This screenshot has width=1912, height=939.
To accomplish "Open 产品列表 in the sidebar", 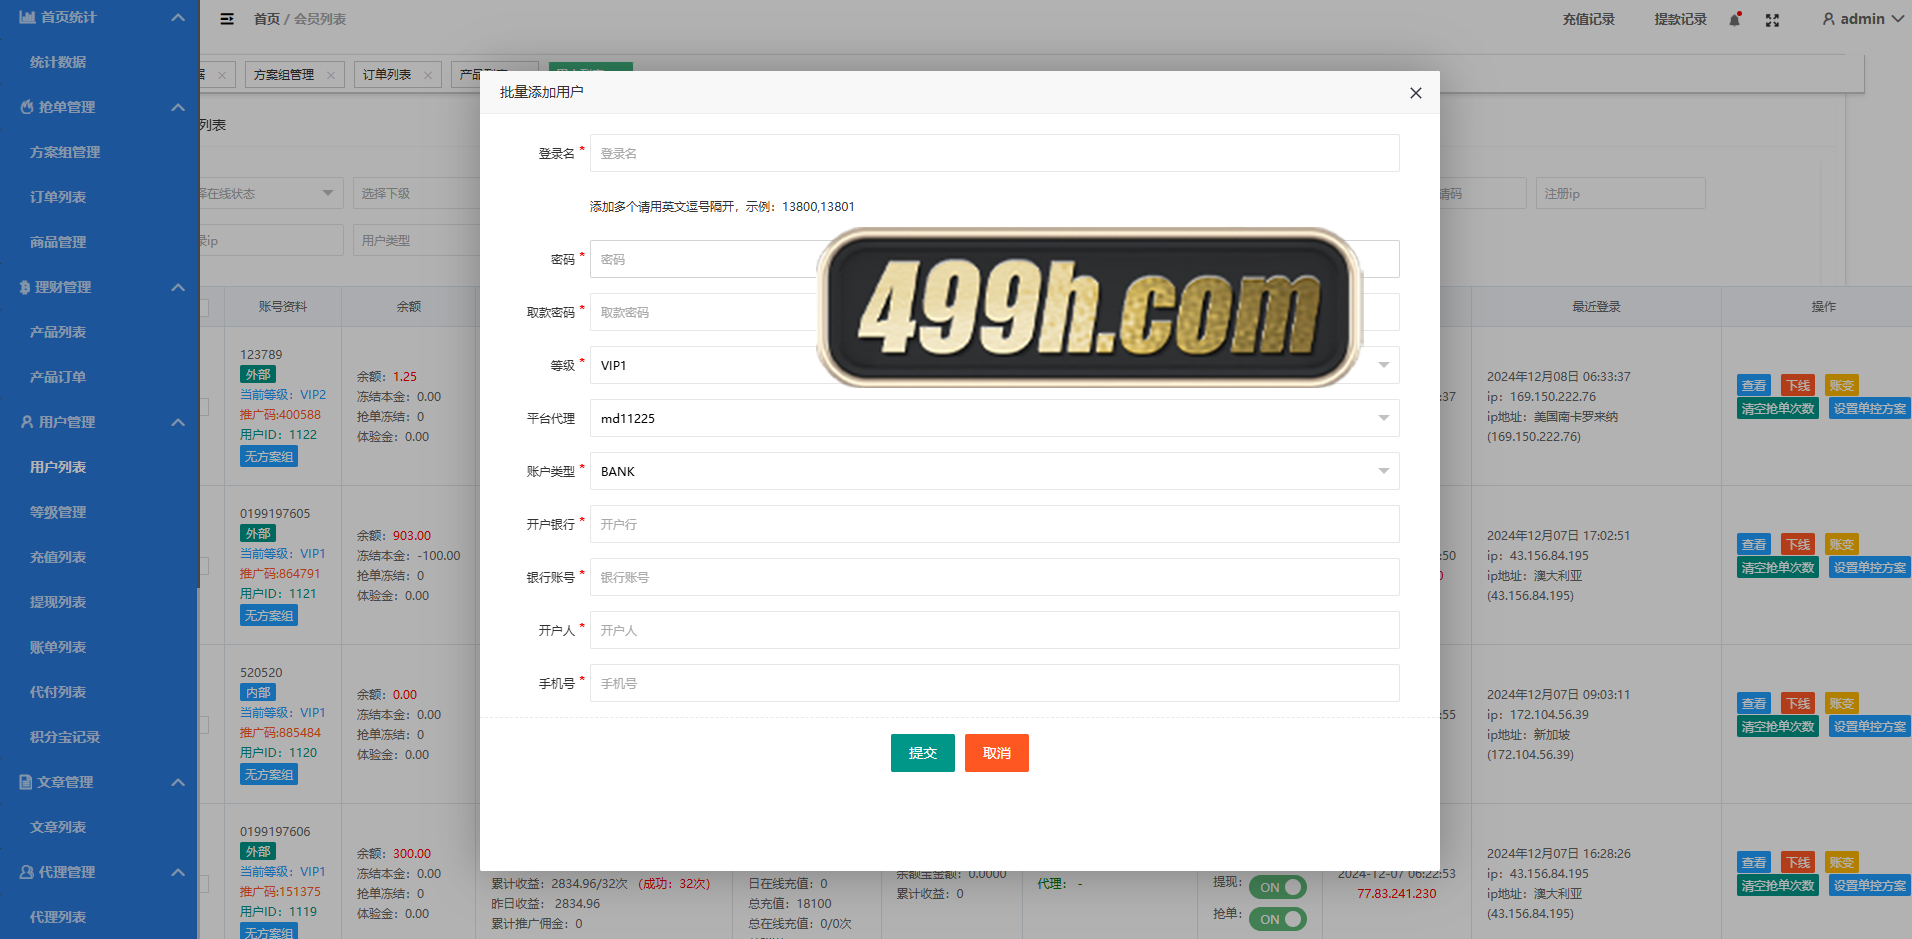I will coord(58,332).
